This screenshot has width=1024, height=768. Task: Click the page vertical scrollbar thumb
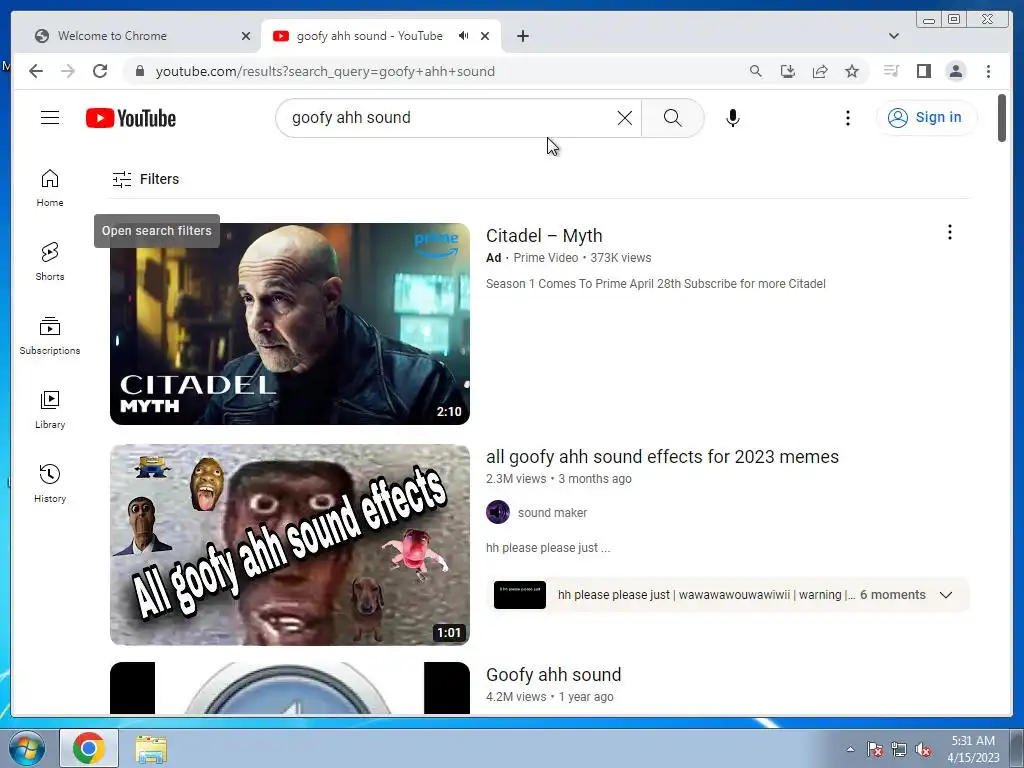pos(1002,118)
